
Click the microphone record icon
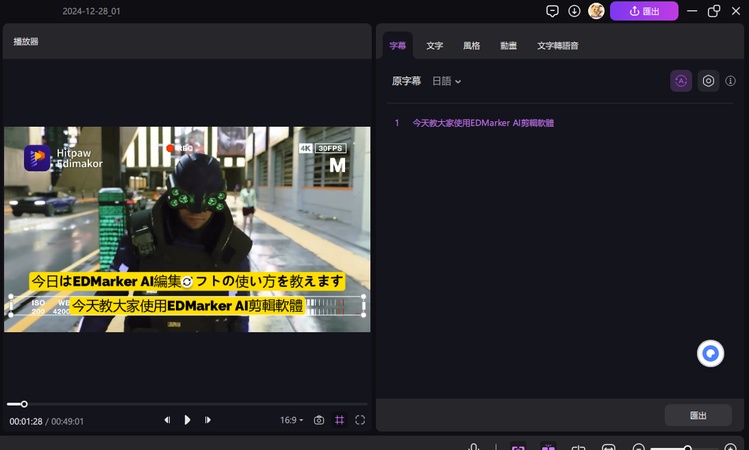pos(473,447)
